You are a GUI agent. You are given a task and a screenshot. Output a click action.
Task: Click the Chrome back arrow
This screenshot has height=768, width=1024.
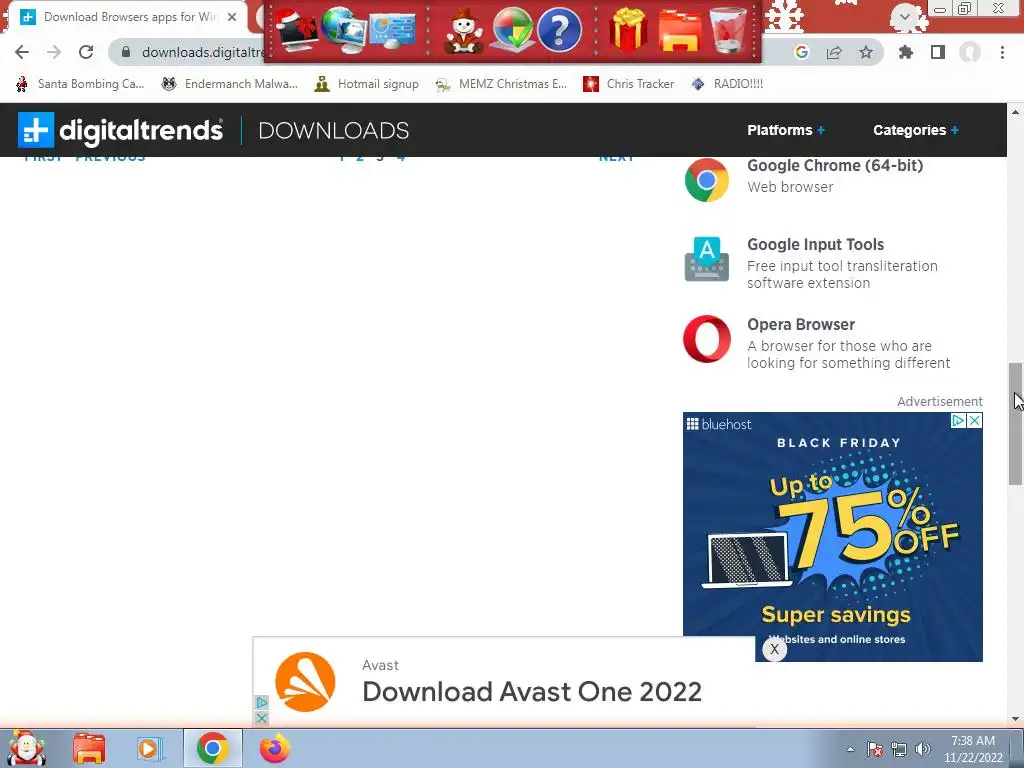(x=22, y=52)
